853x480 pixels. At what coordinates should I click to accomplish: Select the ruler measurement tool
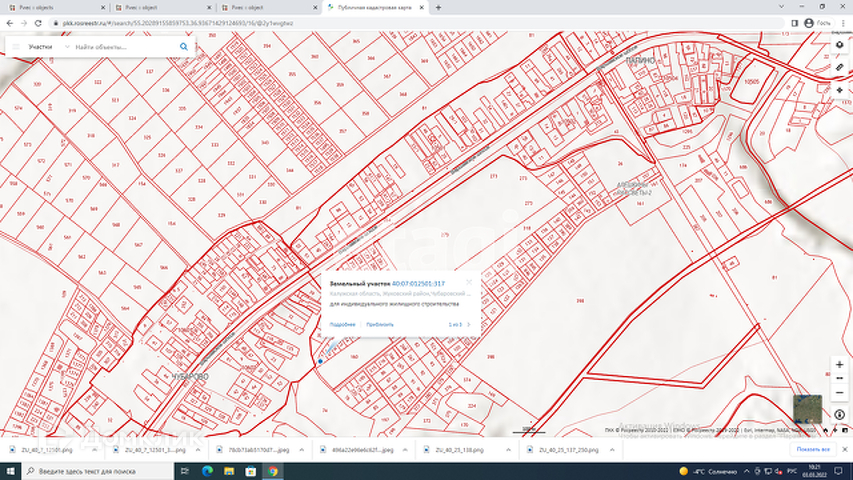pyautogui.click(x=840, y=67)
